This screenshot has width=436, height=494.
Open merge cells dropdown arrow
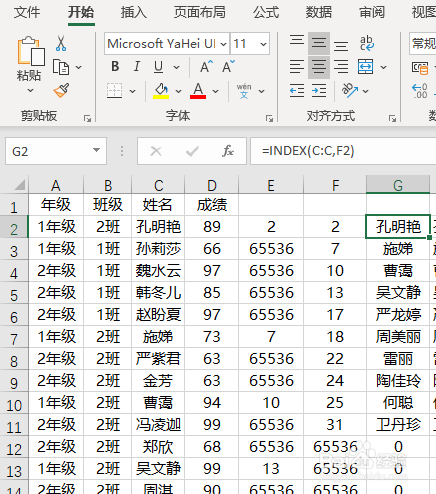pos(384,67)
